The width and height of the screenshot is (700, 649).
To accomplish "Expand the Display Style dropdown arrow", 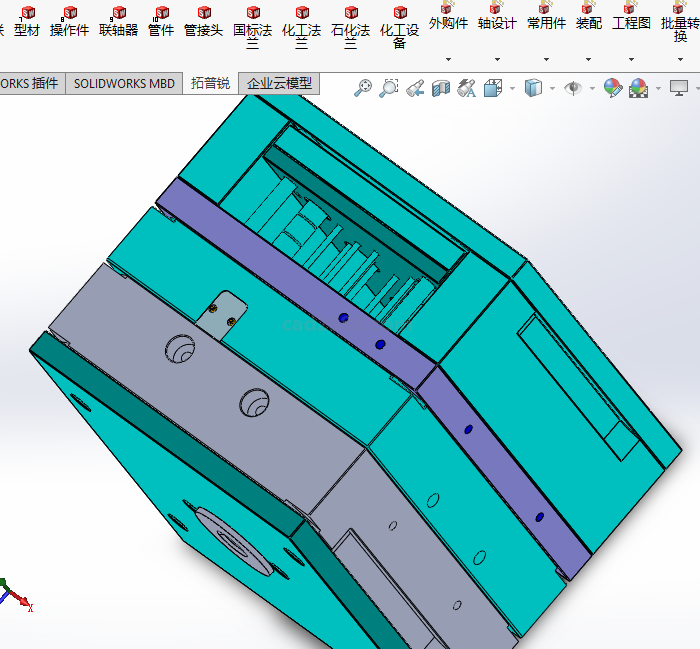I will coord(552,88).
